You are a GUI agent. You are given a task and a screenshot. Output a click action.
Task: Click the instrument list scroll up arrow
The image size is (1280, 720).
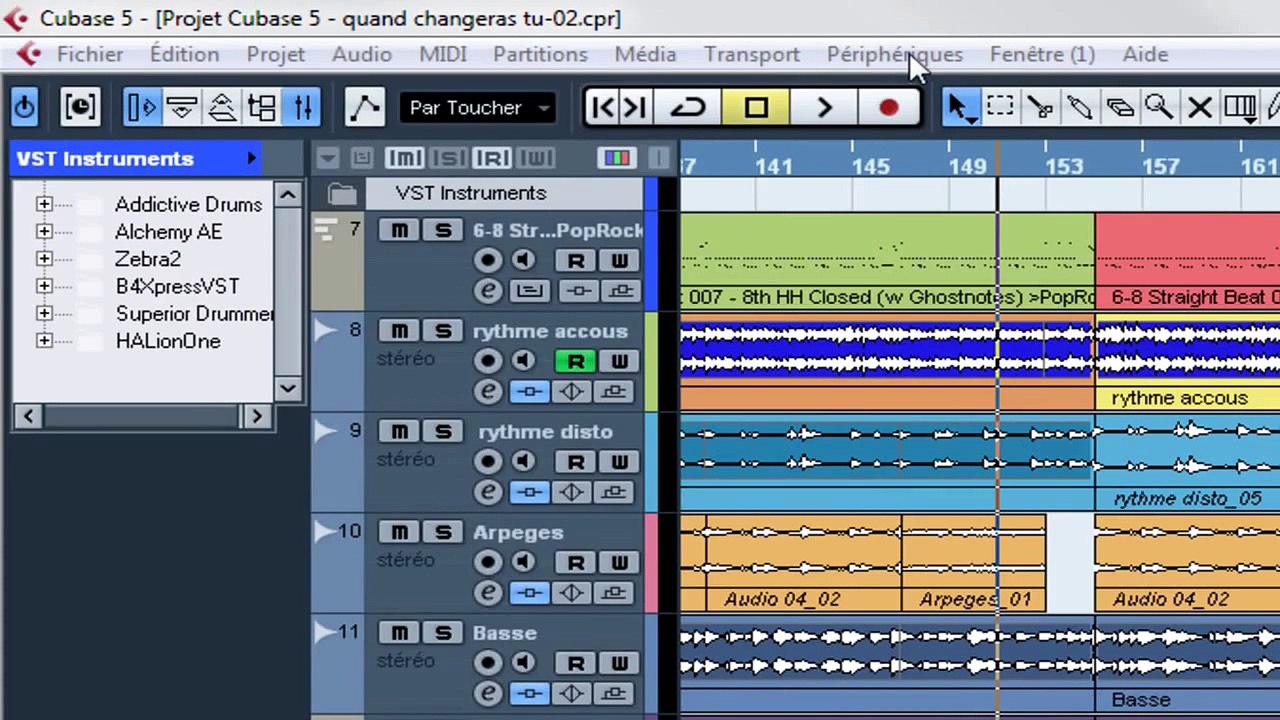click(x=288, y=194)
